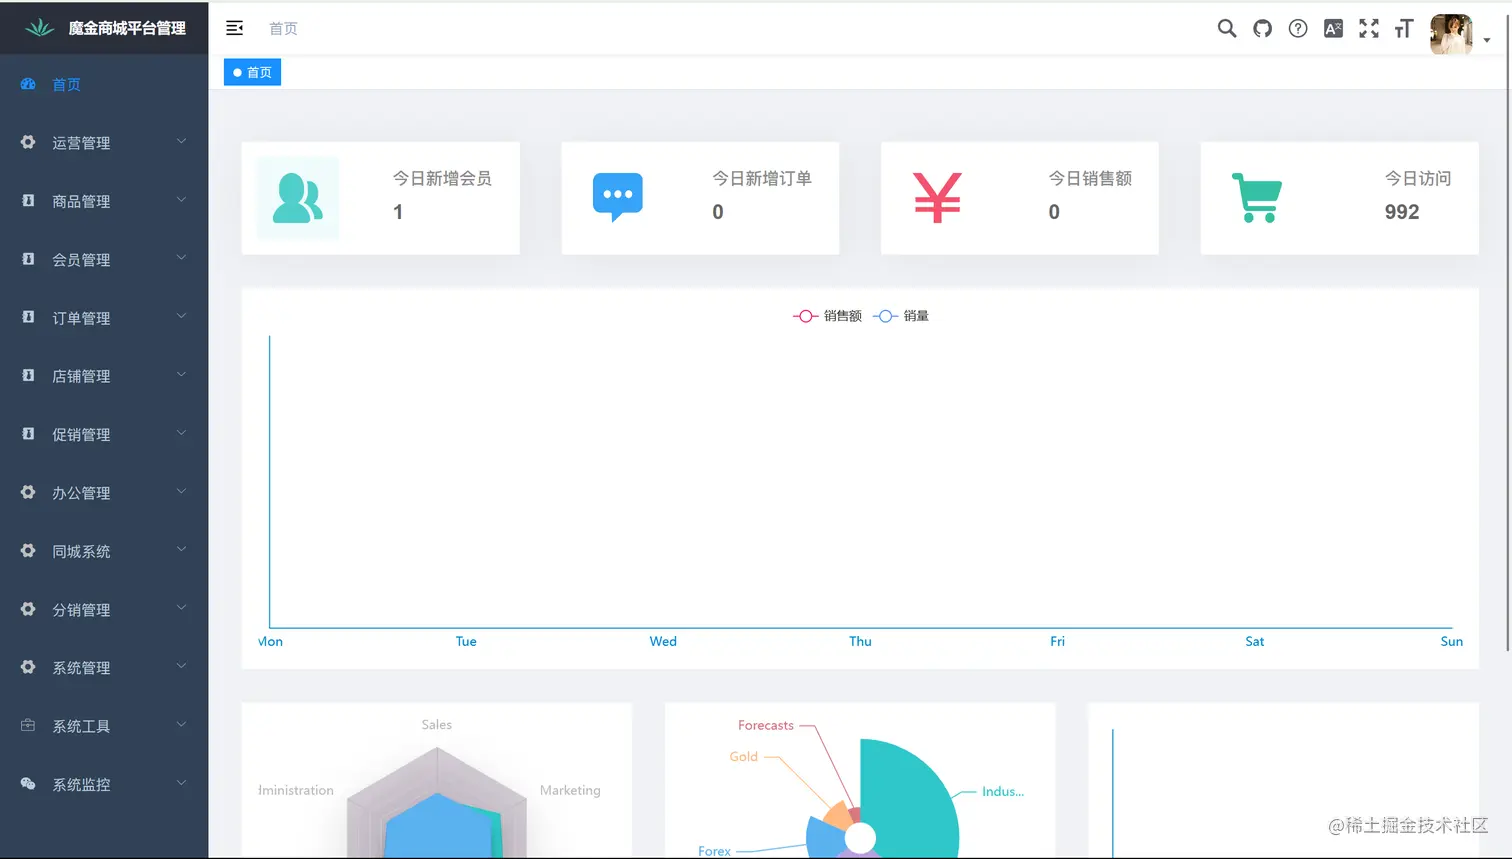This screenshot has width=1512, height=859.
Task: Open the GitHub source link icon
Action: [x=1263, y=28]
